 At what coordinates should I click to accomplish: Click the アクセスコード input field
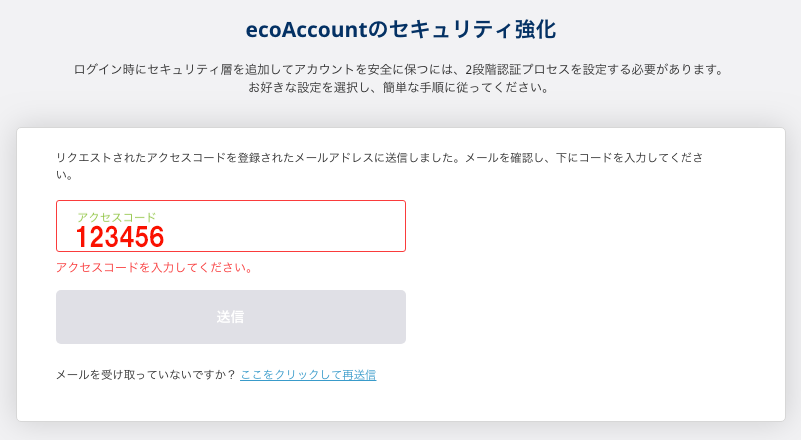coord(230,226)
